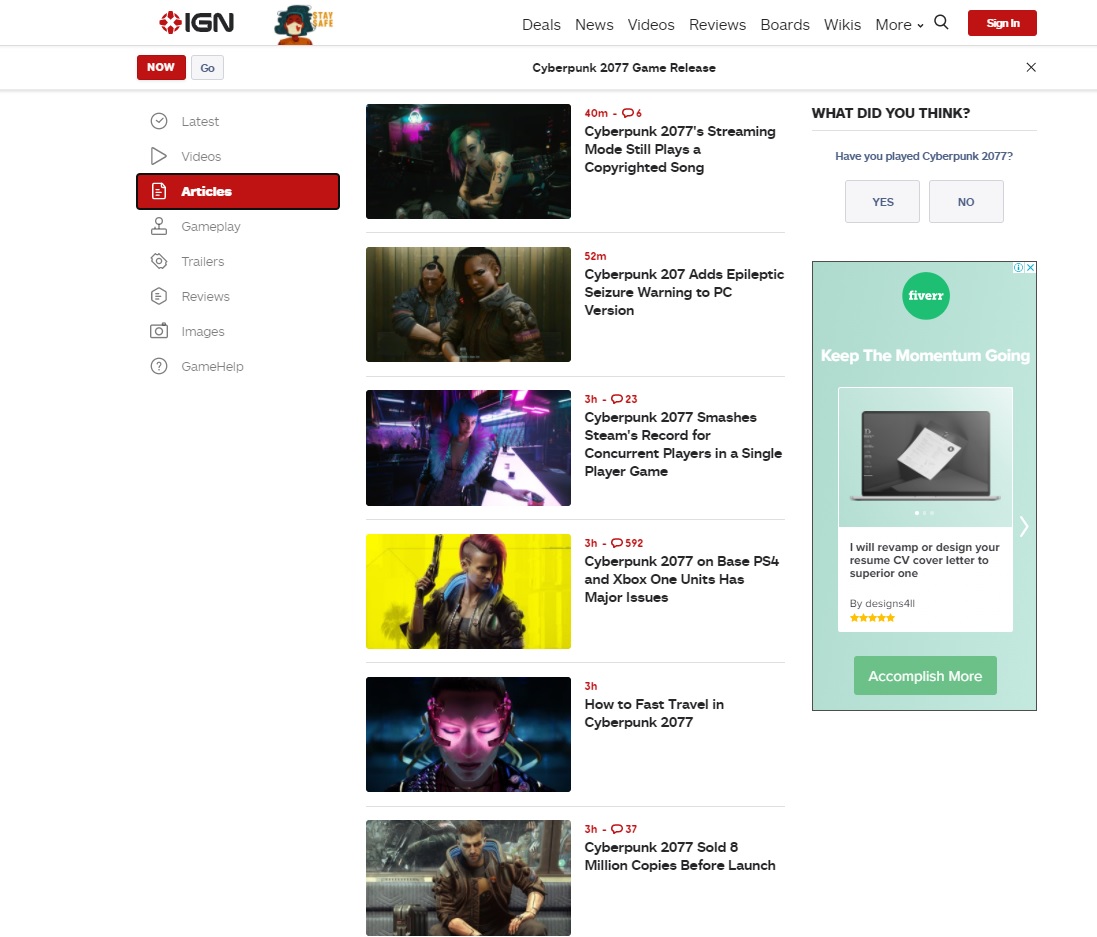This screenshot has height=937, width=1097.
Task: Open the ad info icon
Action: pyautogui.click(x=1019, y=267)
